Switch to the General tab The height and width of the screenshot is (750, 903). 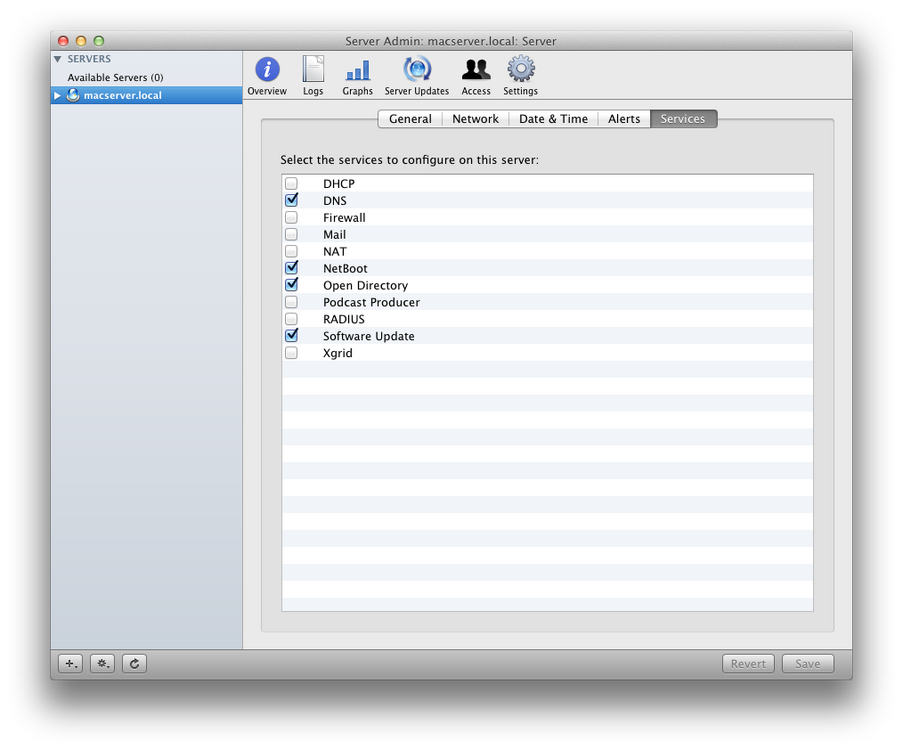tap(410, 119)
